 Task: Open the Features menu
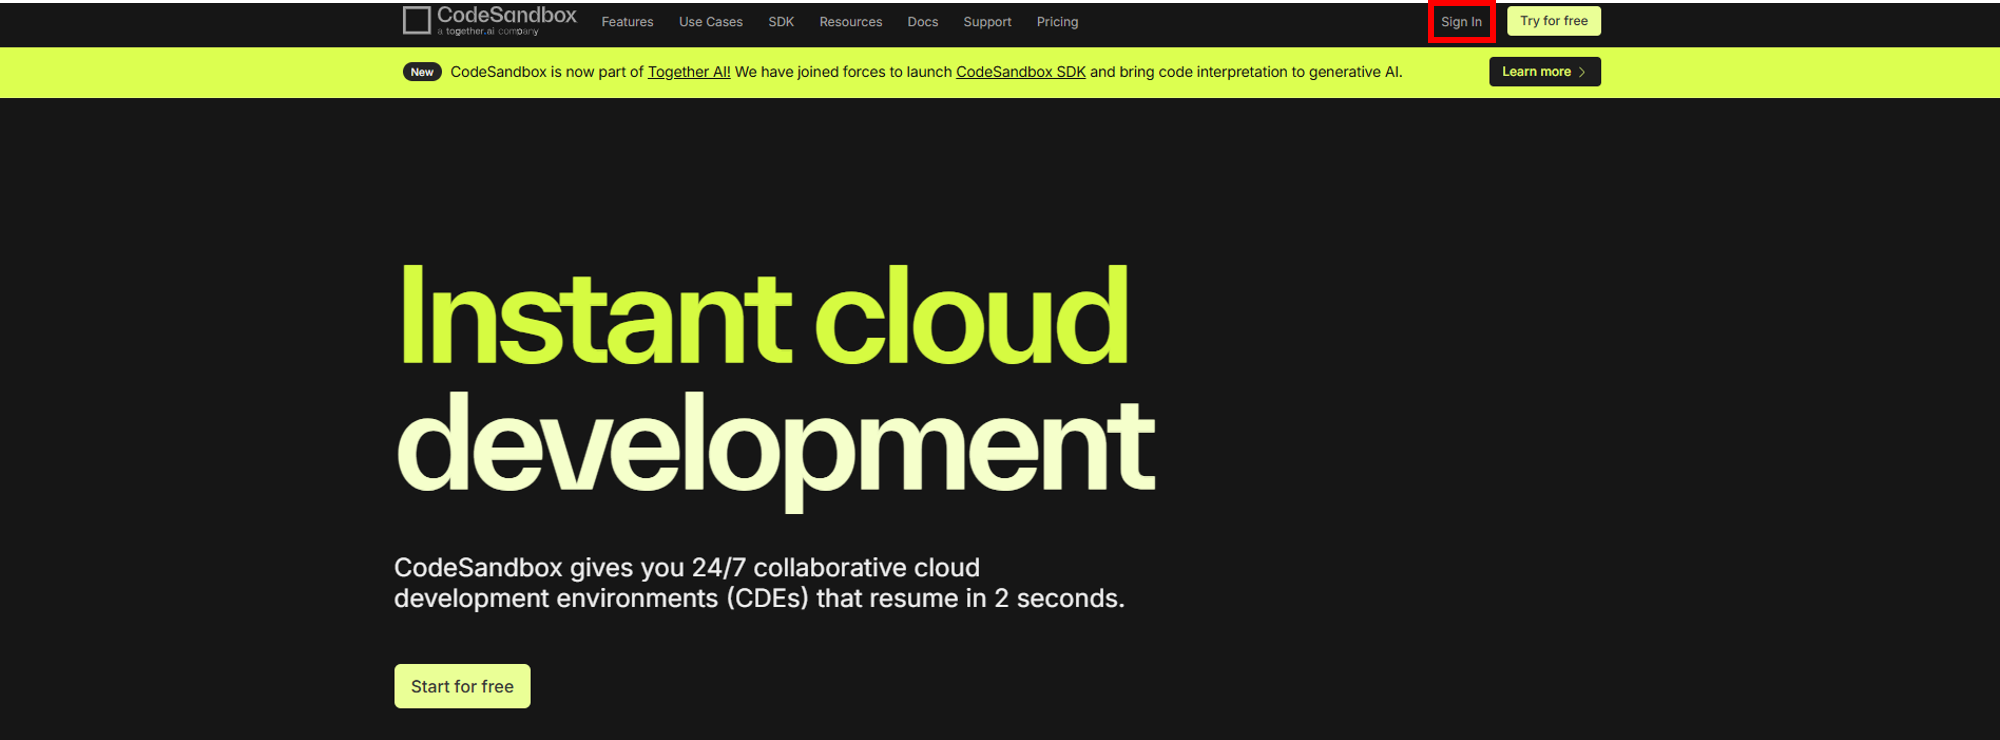pos(627,22)
